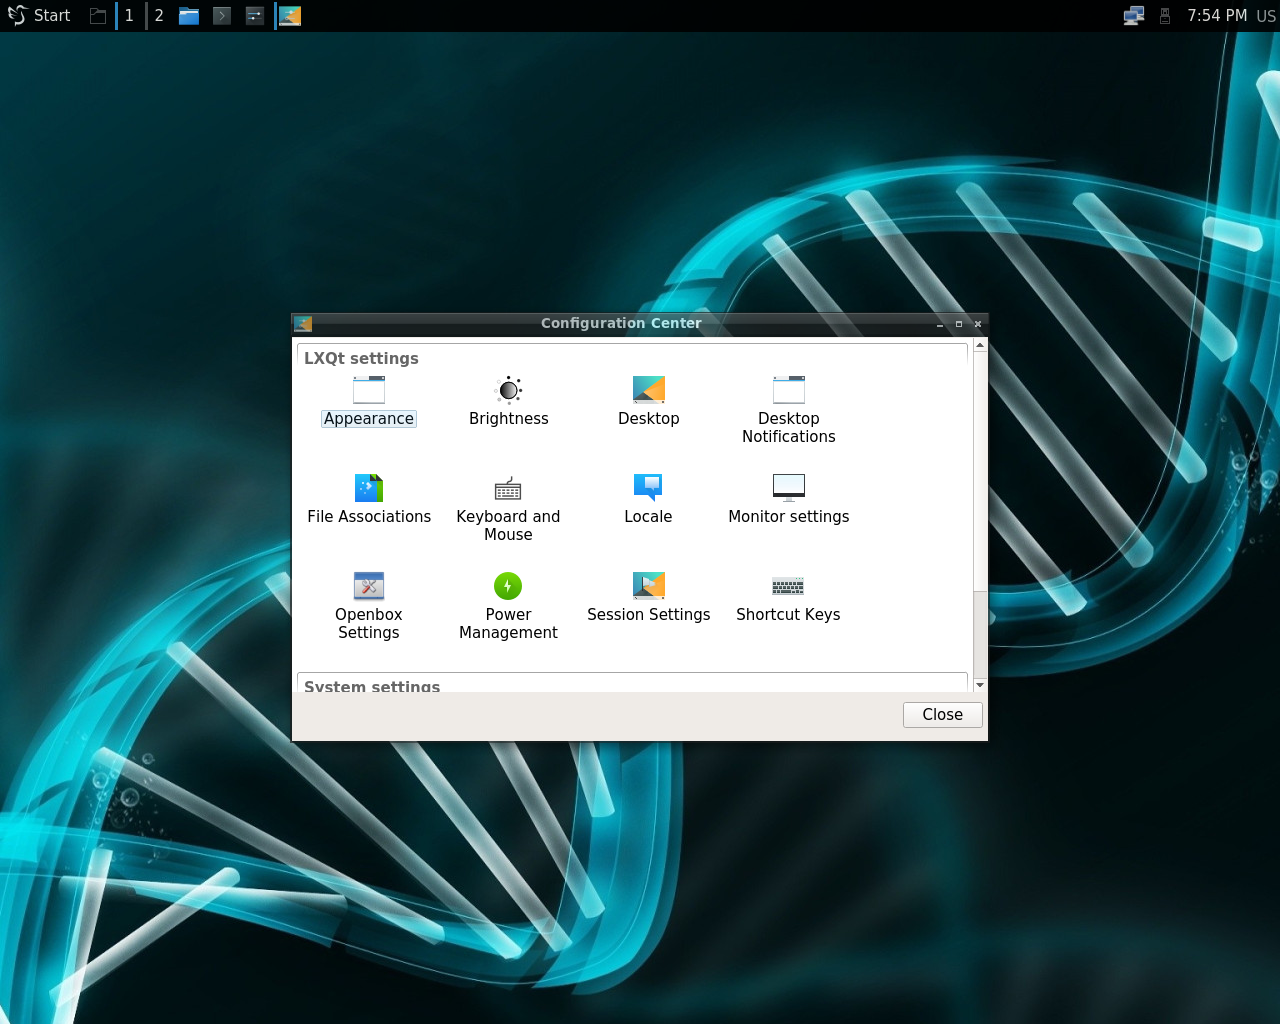Click the show desktop icon in the panel
Image resolution: width=1280 pixels, height=1024 pixels.
[97, 15]
